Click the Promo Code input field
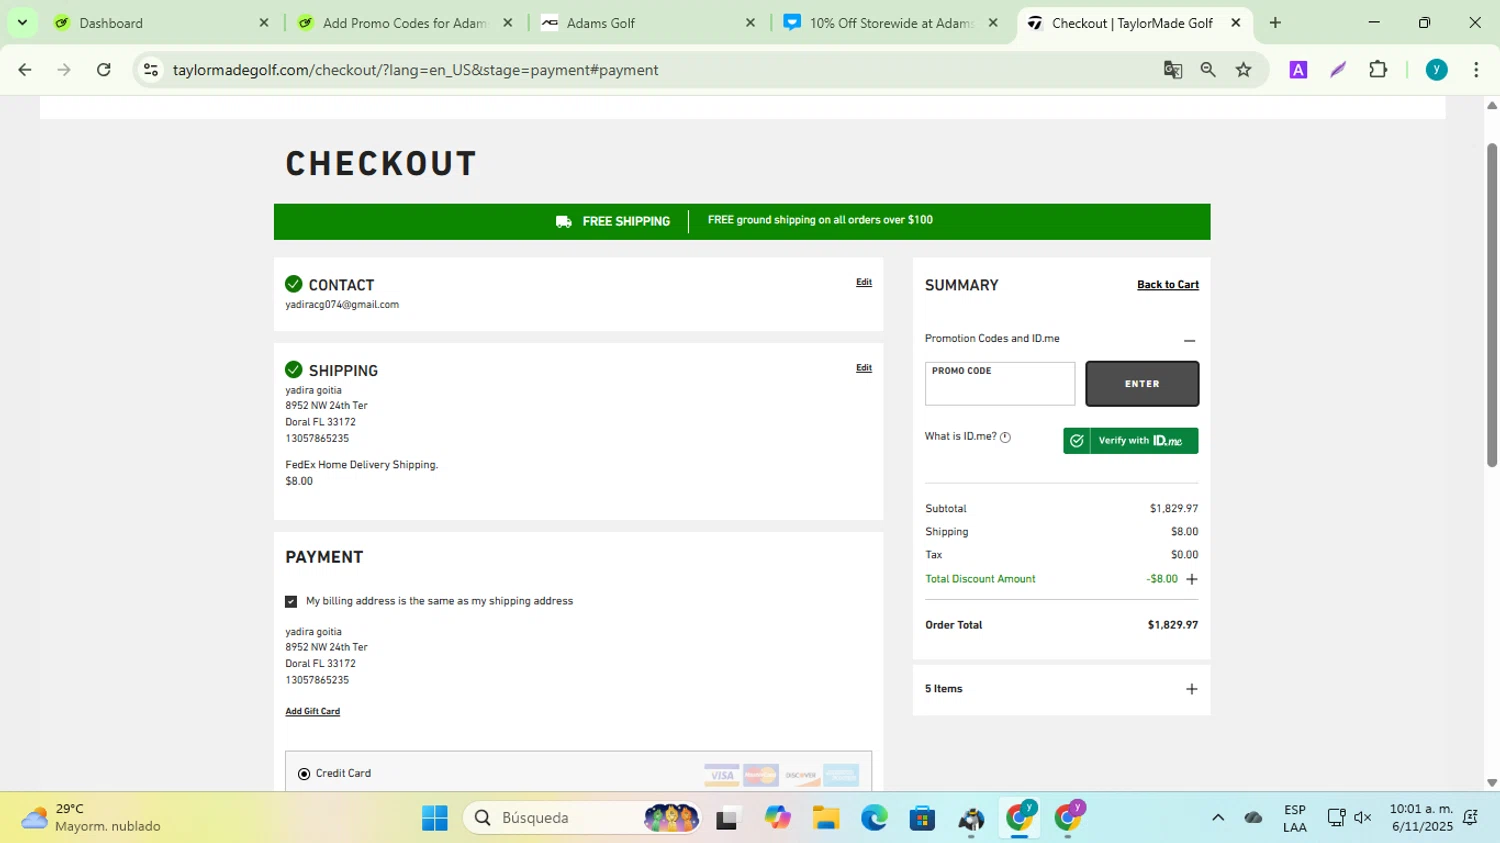Screen dimensions: 1500x843 [1000, 384]
